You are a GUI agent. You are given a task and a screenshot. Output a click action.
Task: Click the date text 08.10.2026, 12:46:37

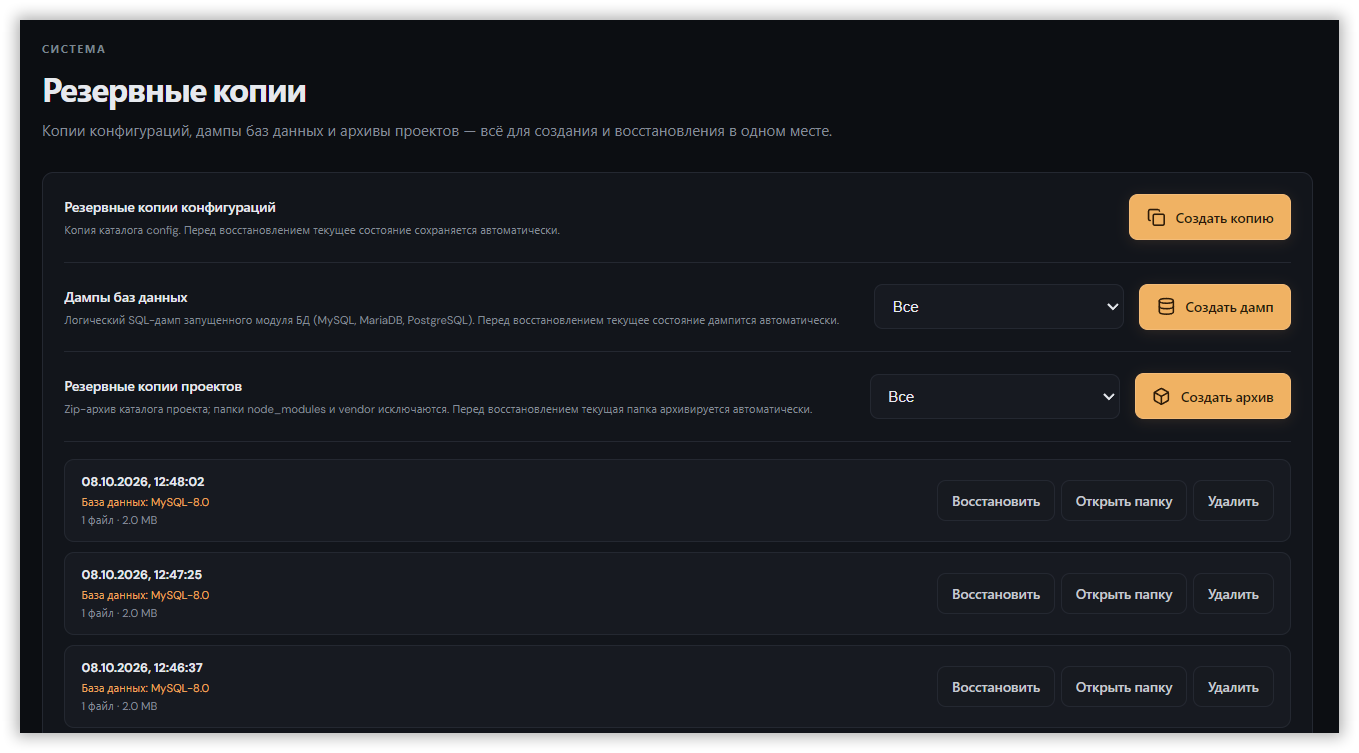click(x=142, y=668)
